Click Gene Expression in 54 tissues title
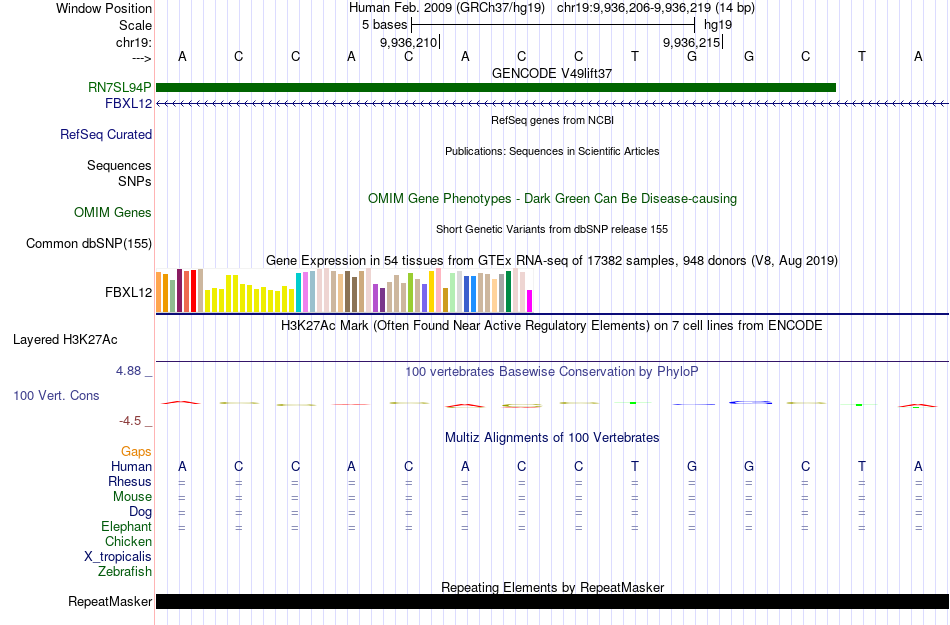The width and height of the screenshot is (950, 625). (x=552, y=261)
